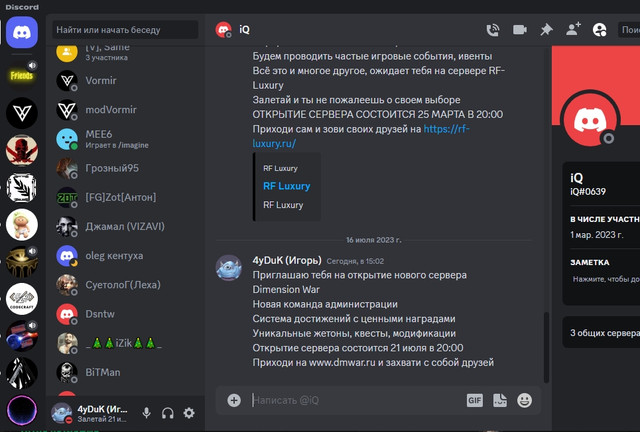Open the Vormir conversation
640x432 pixels.
click(127, 80)
